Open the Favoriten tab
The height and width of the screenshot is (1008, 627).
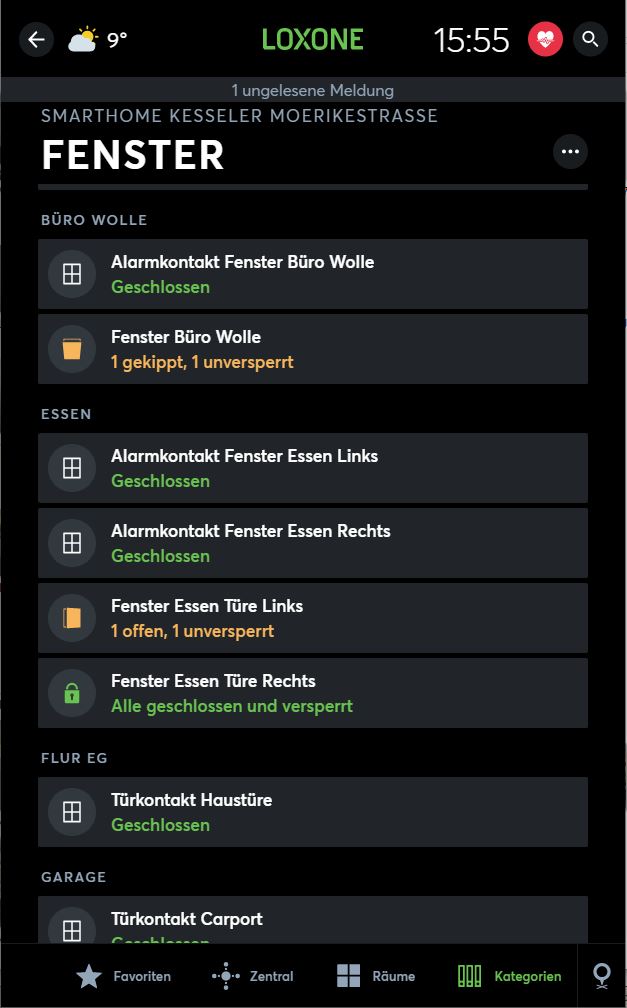tap(124, 976)
